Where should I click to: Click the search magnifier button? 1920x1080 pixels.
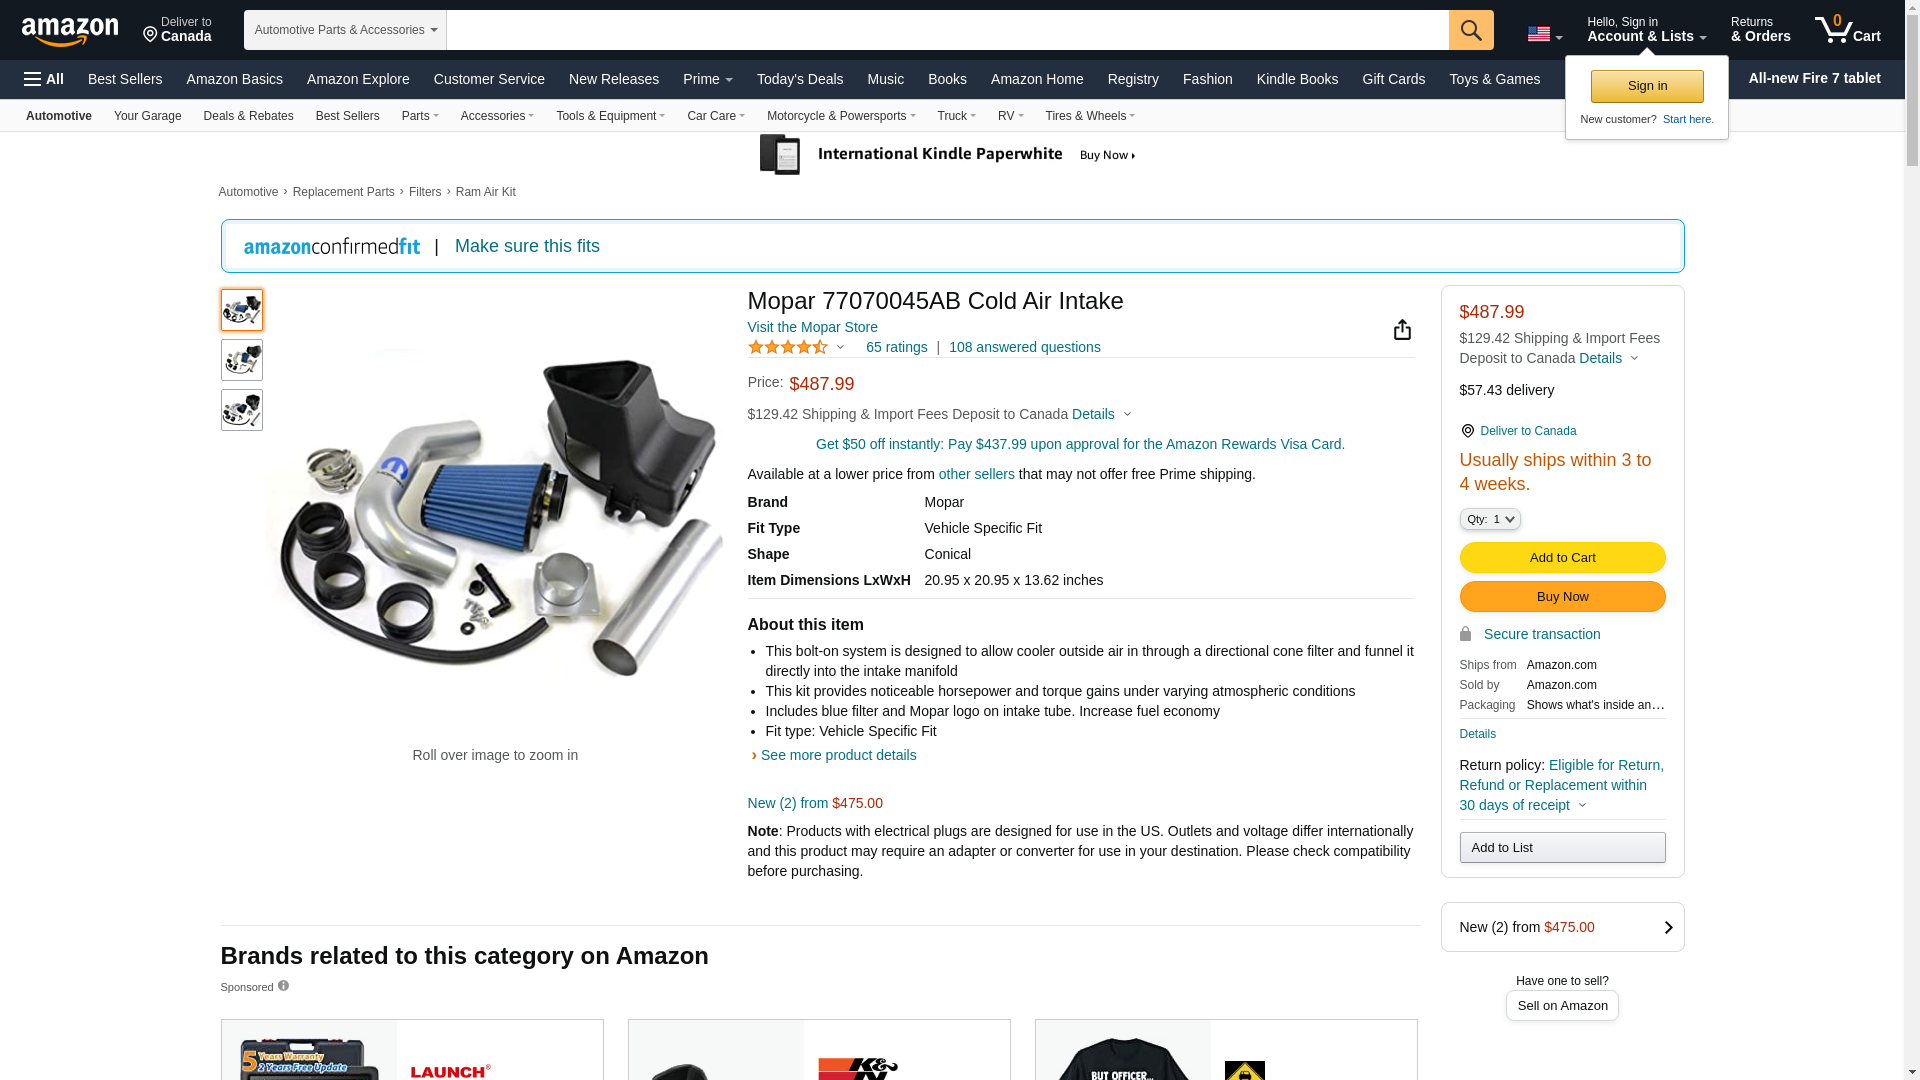1471,30
